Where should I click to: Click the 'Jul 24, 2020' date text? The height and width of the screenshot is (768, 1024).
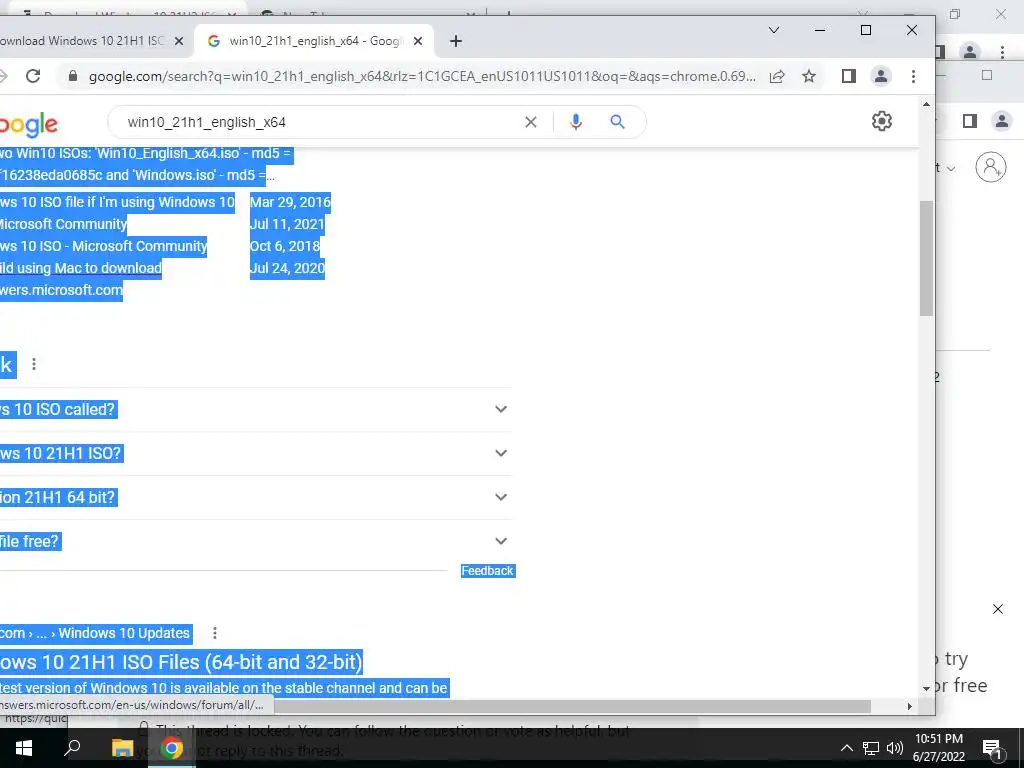click(x=287, y=268)
